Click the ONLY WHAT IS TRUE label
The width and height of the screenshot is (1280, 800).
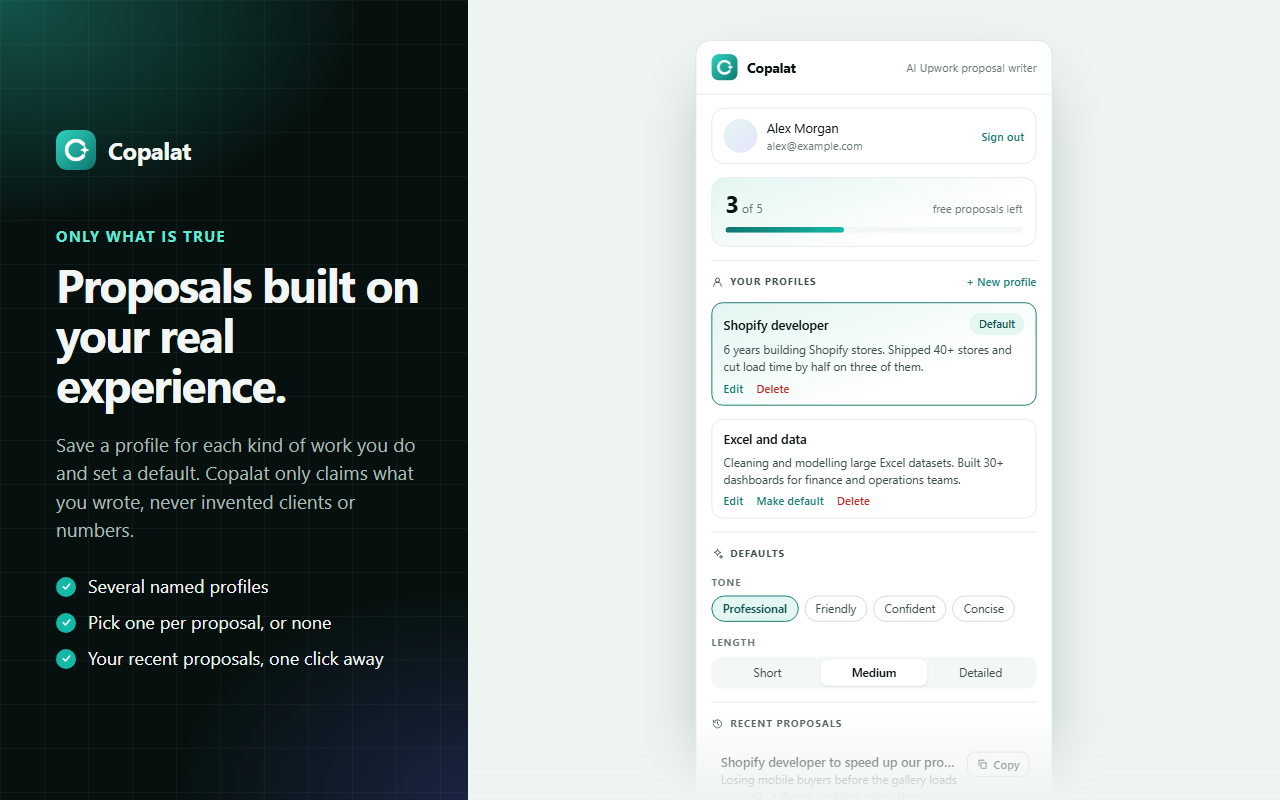[x=141, y=237]
